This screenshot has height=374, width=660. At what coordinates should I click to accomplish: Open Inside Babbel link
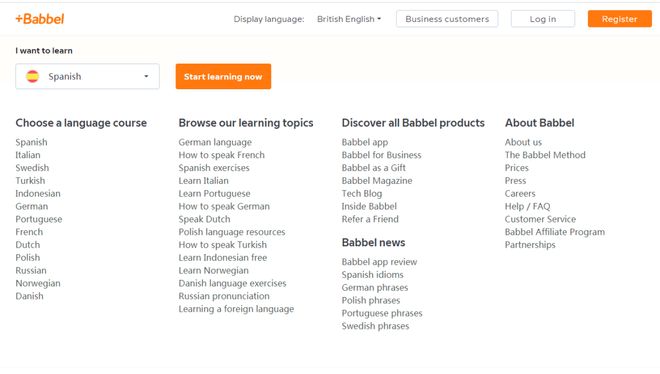369,207
